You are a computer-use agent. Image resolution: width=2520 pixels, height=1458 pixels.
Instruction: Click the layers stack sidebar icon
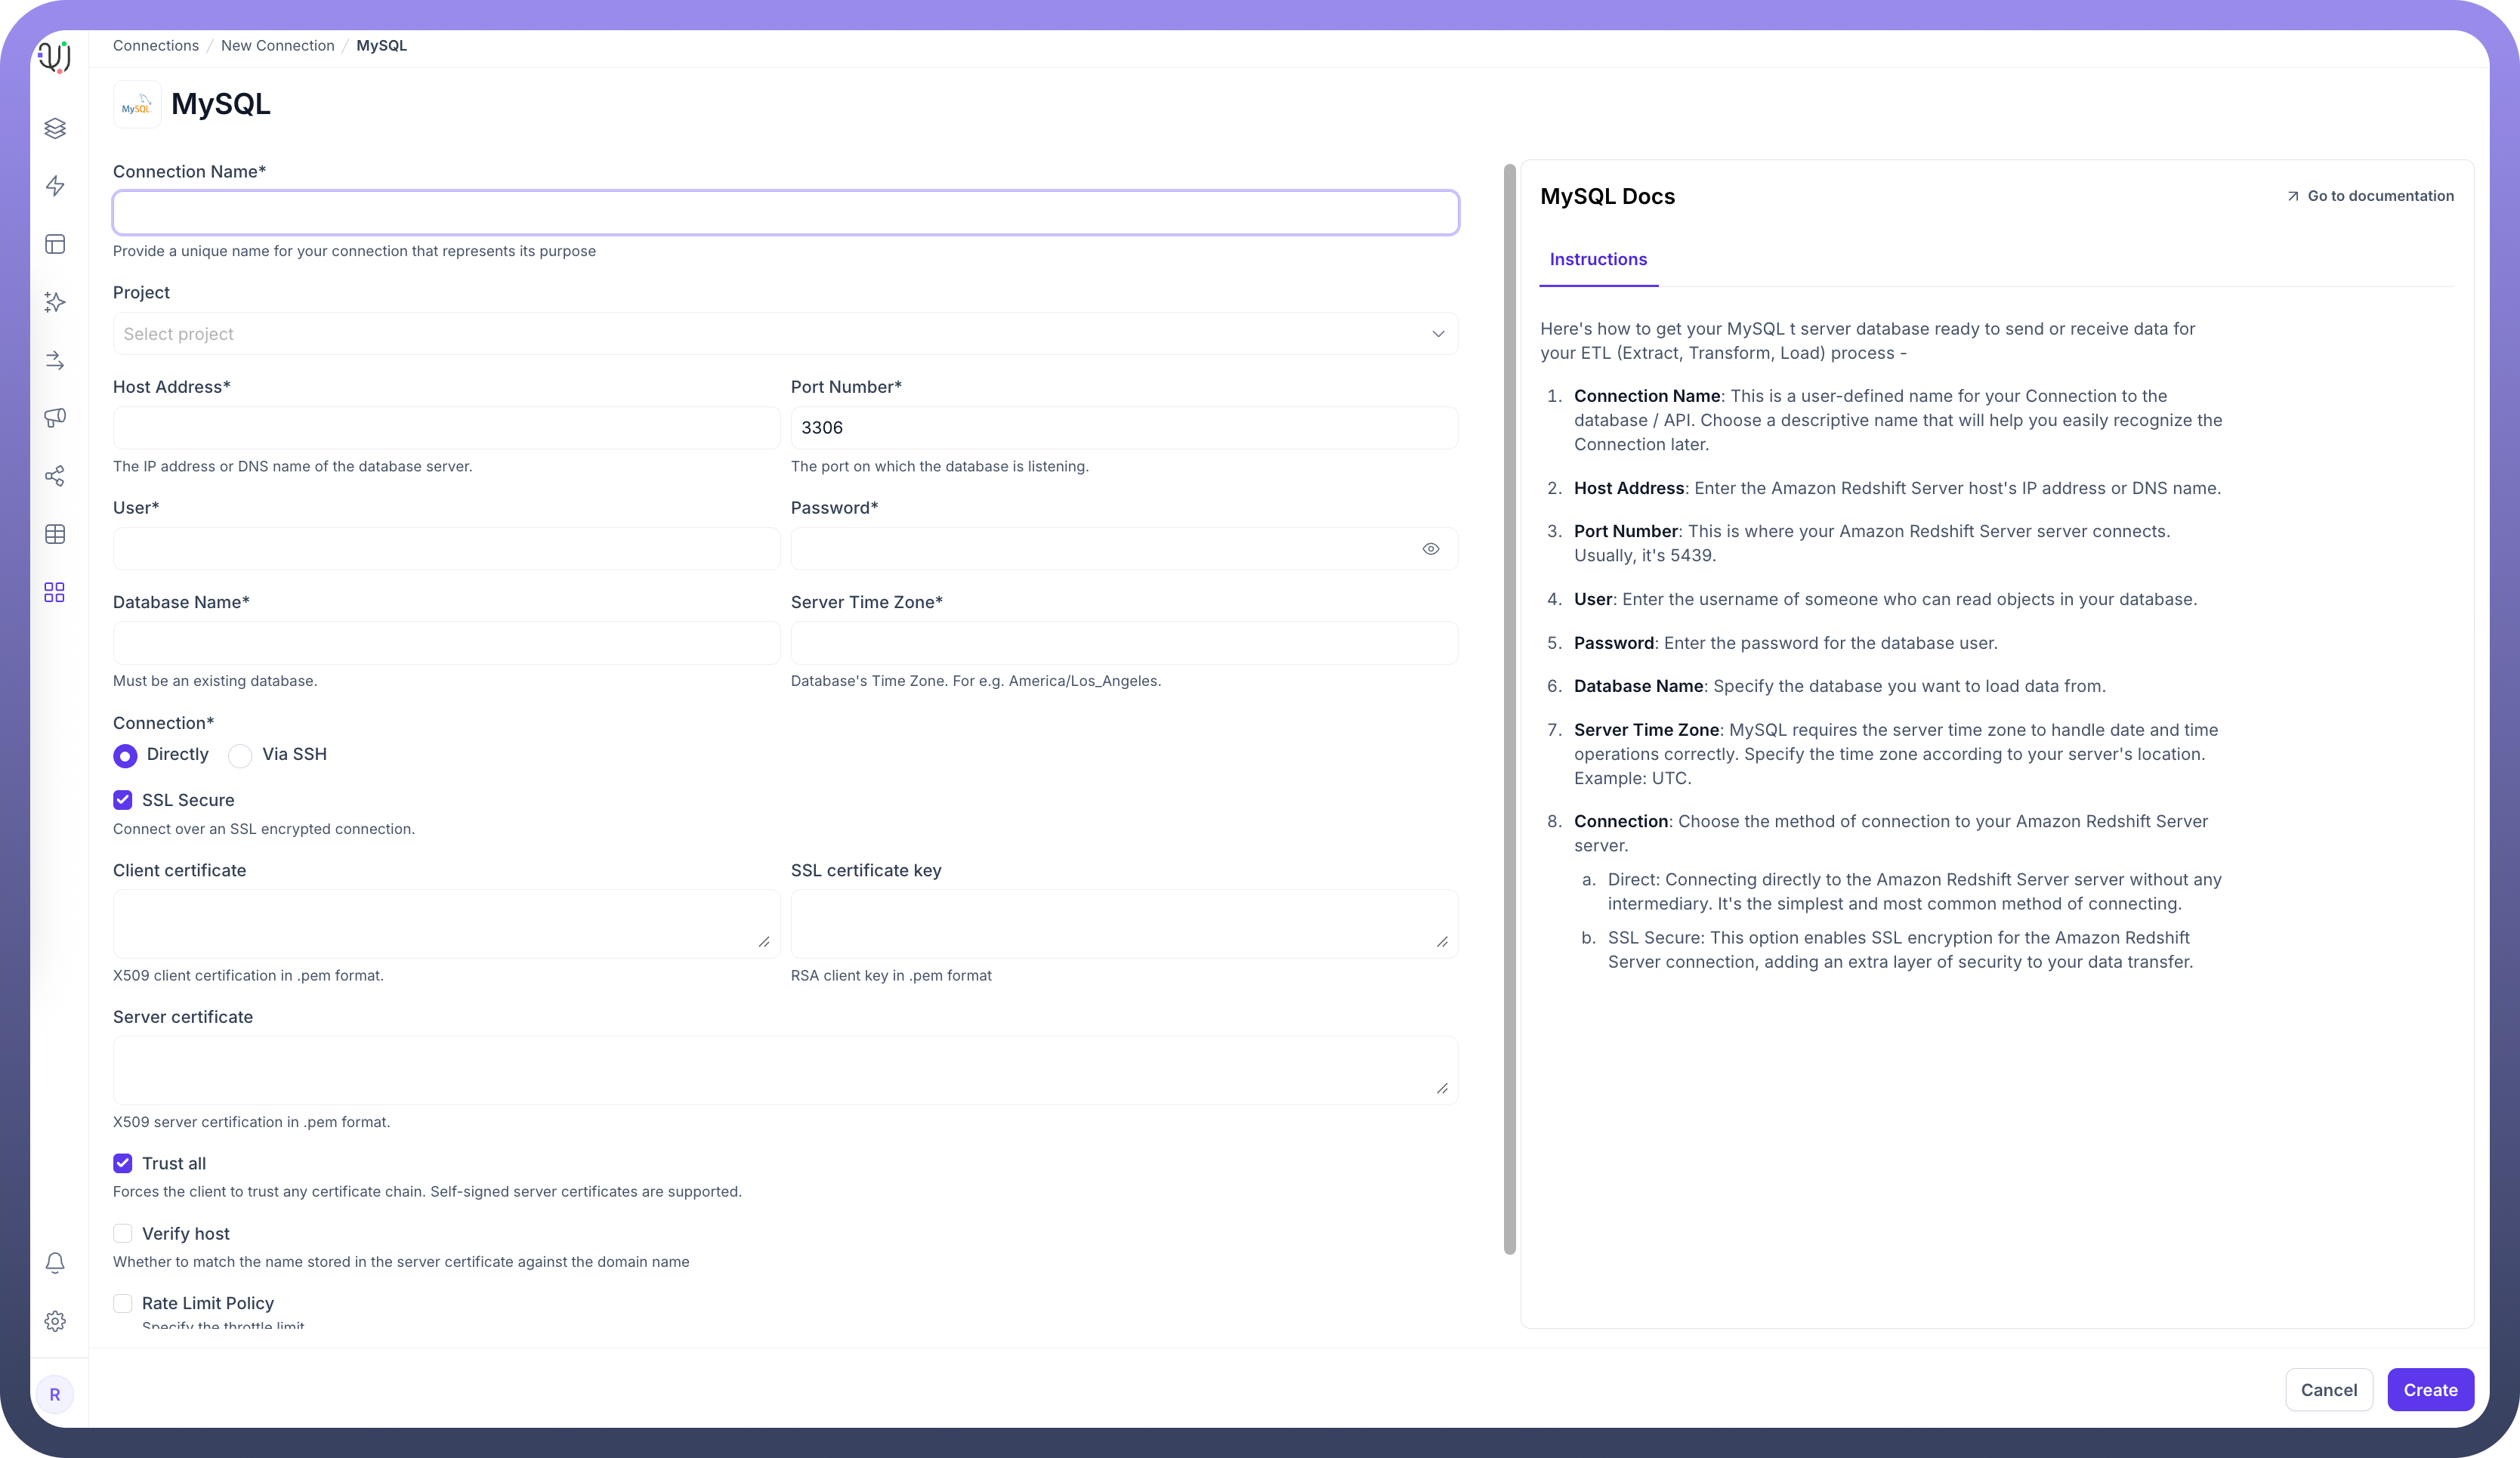click(55, 128)
